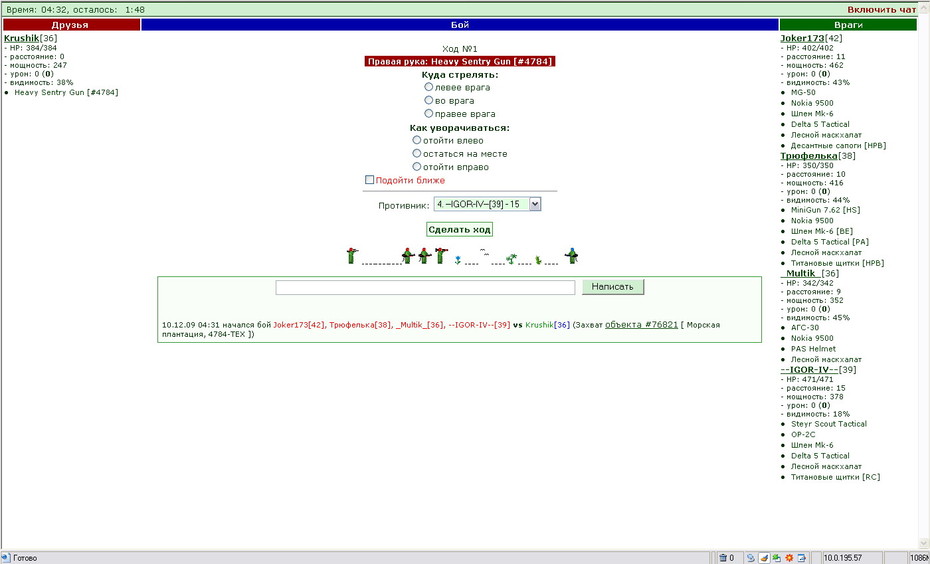
Task: Click 'OP-2C' item under --IGOR-IV--
Action: (803, 435)
